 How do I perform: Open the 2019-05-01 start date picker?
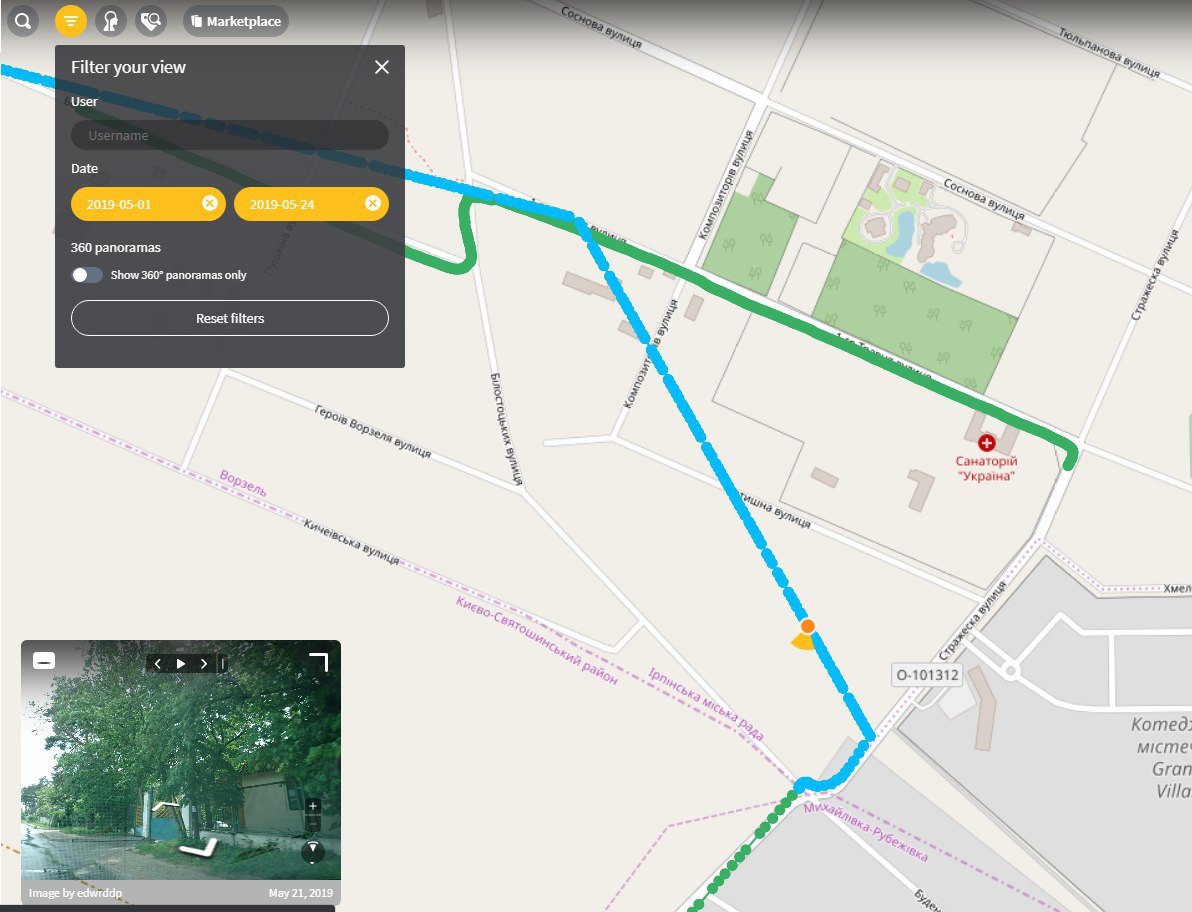point(135,204)
